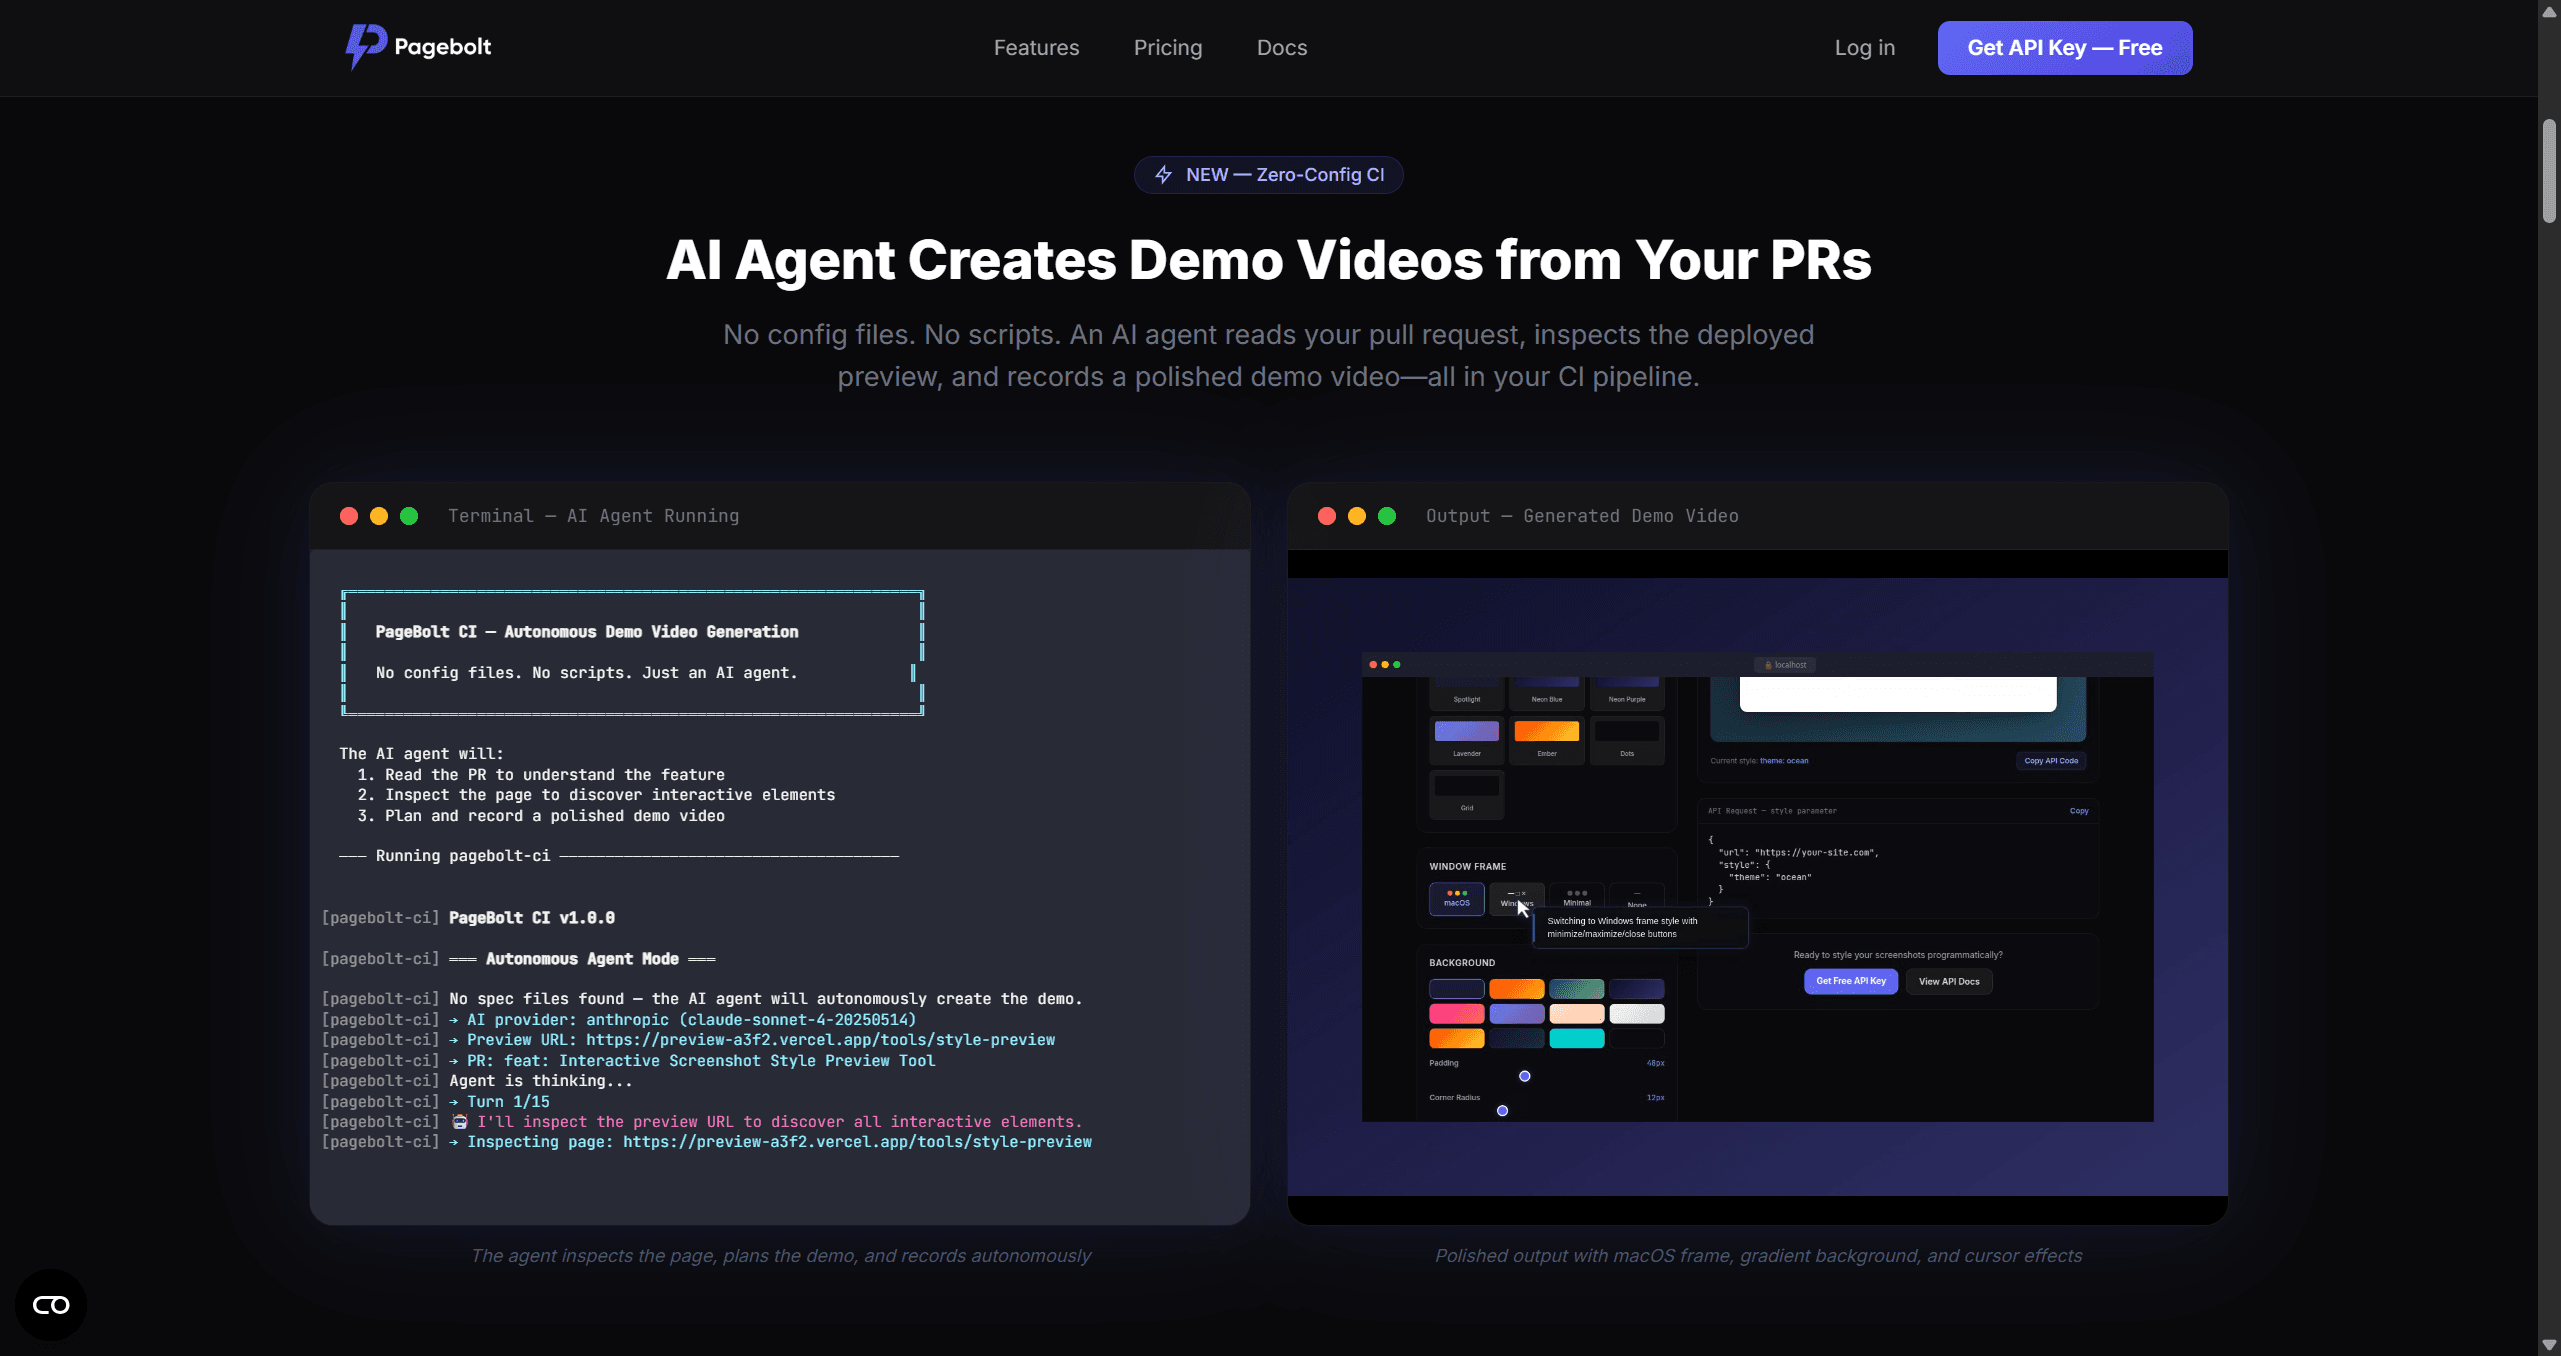Click the CO widget icon in the bottom-left corner
Viewport: 2561px width, 1356px height.
pos(50,1304)
